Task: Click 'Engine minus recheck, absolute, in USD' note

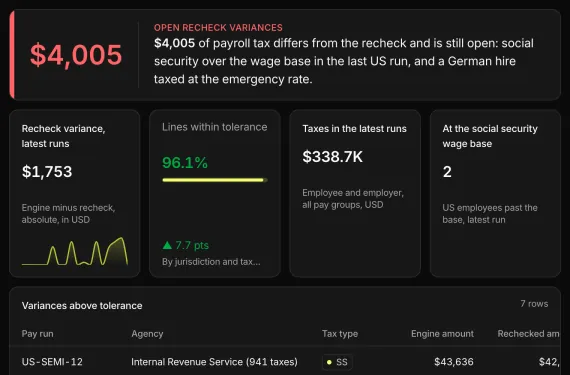Action: (68, 214)
